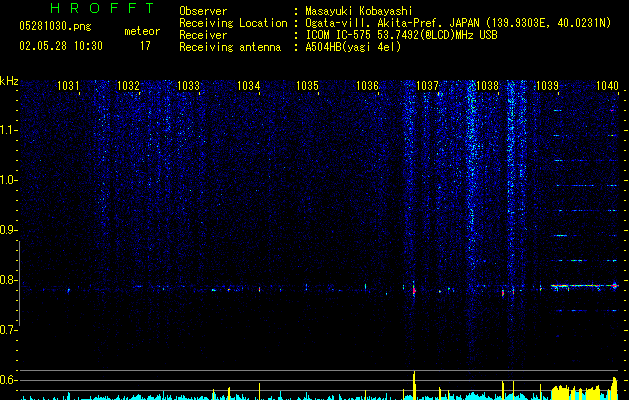629x400 pixels.
Task: Click the date stamp 02.05.28 10:30
Action: point(61,46)
